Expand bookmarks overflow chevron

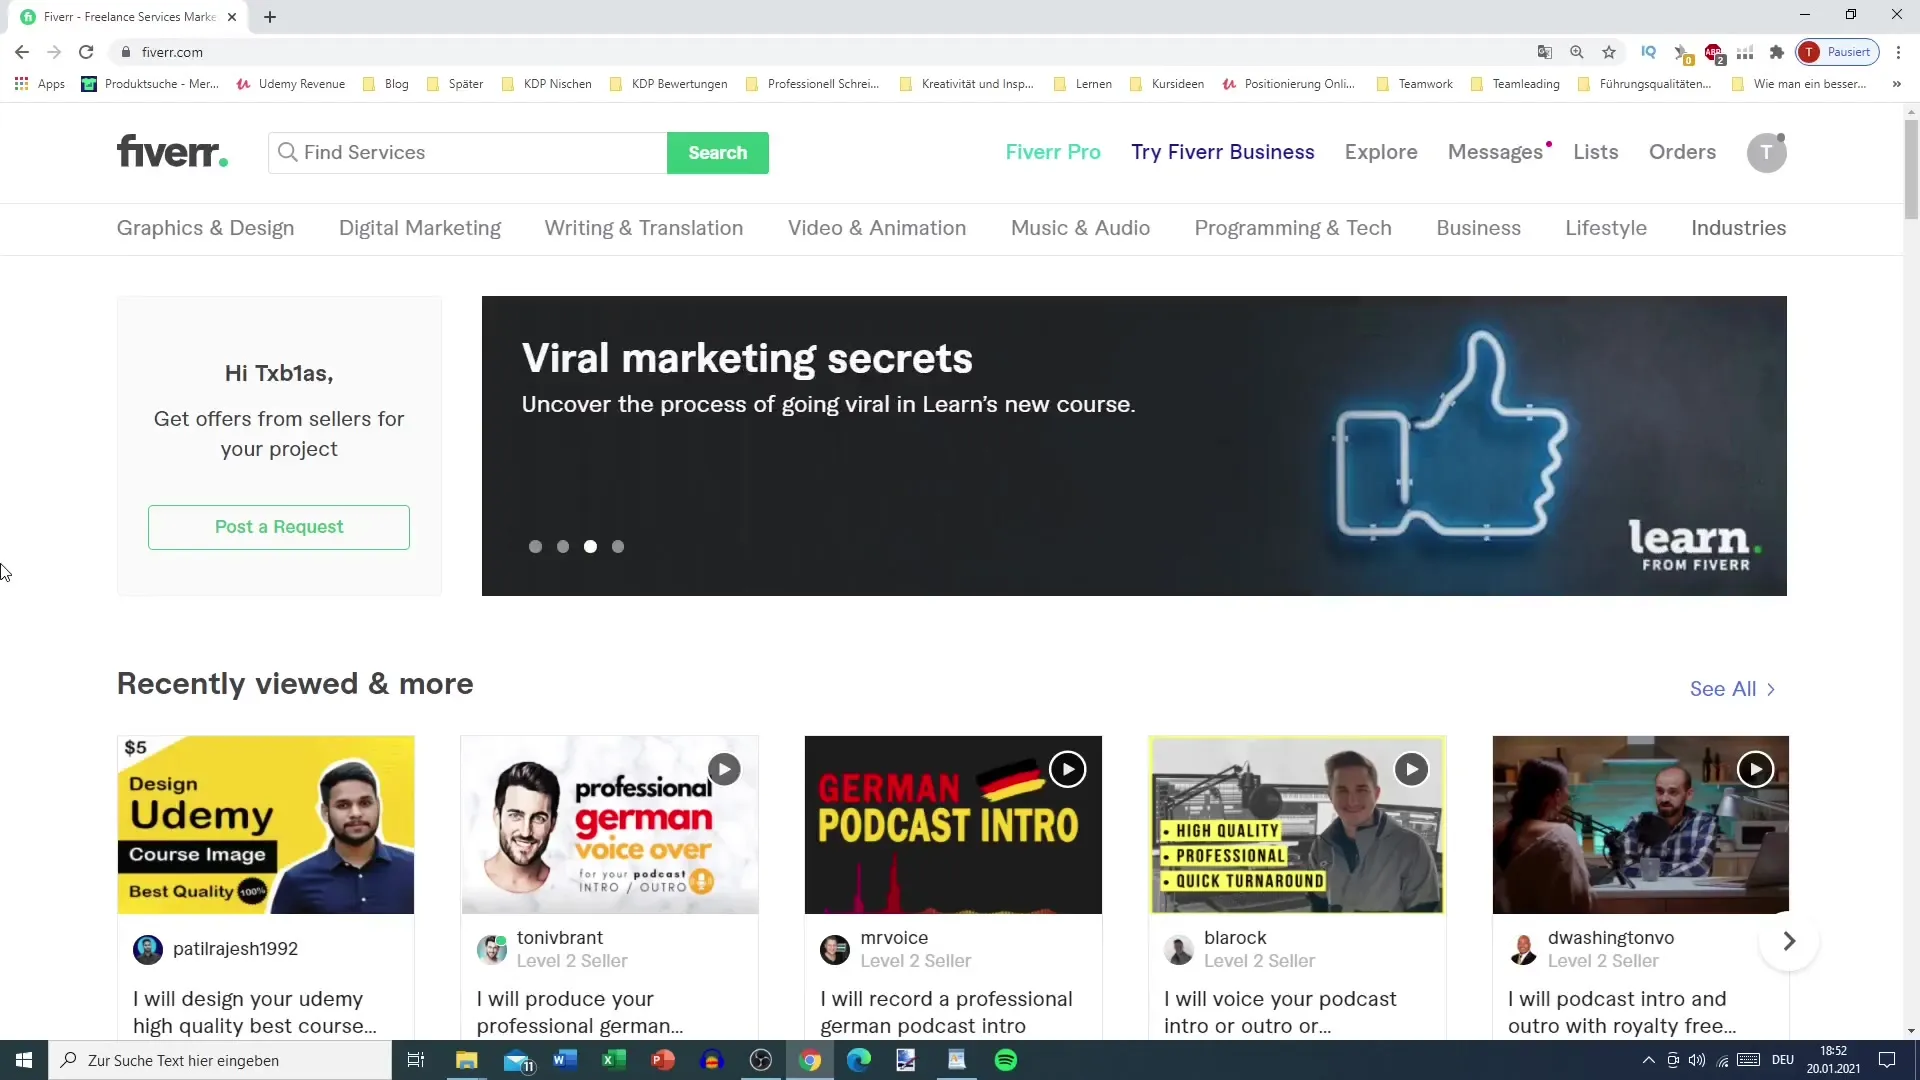coord(1896,84)
